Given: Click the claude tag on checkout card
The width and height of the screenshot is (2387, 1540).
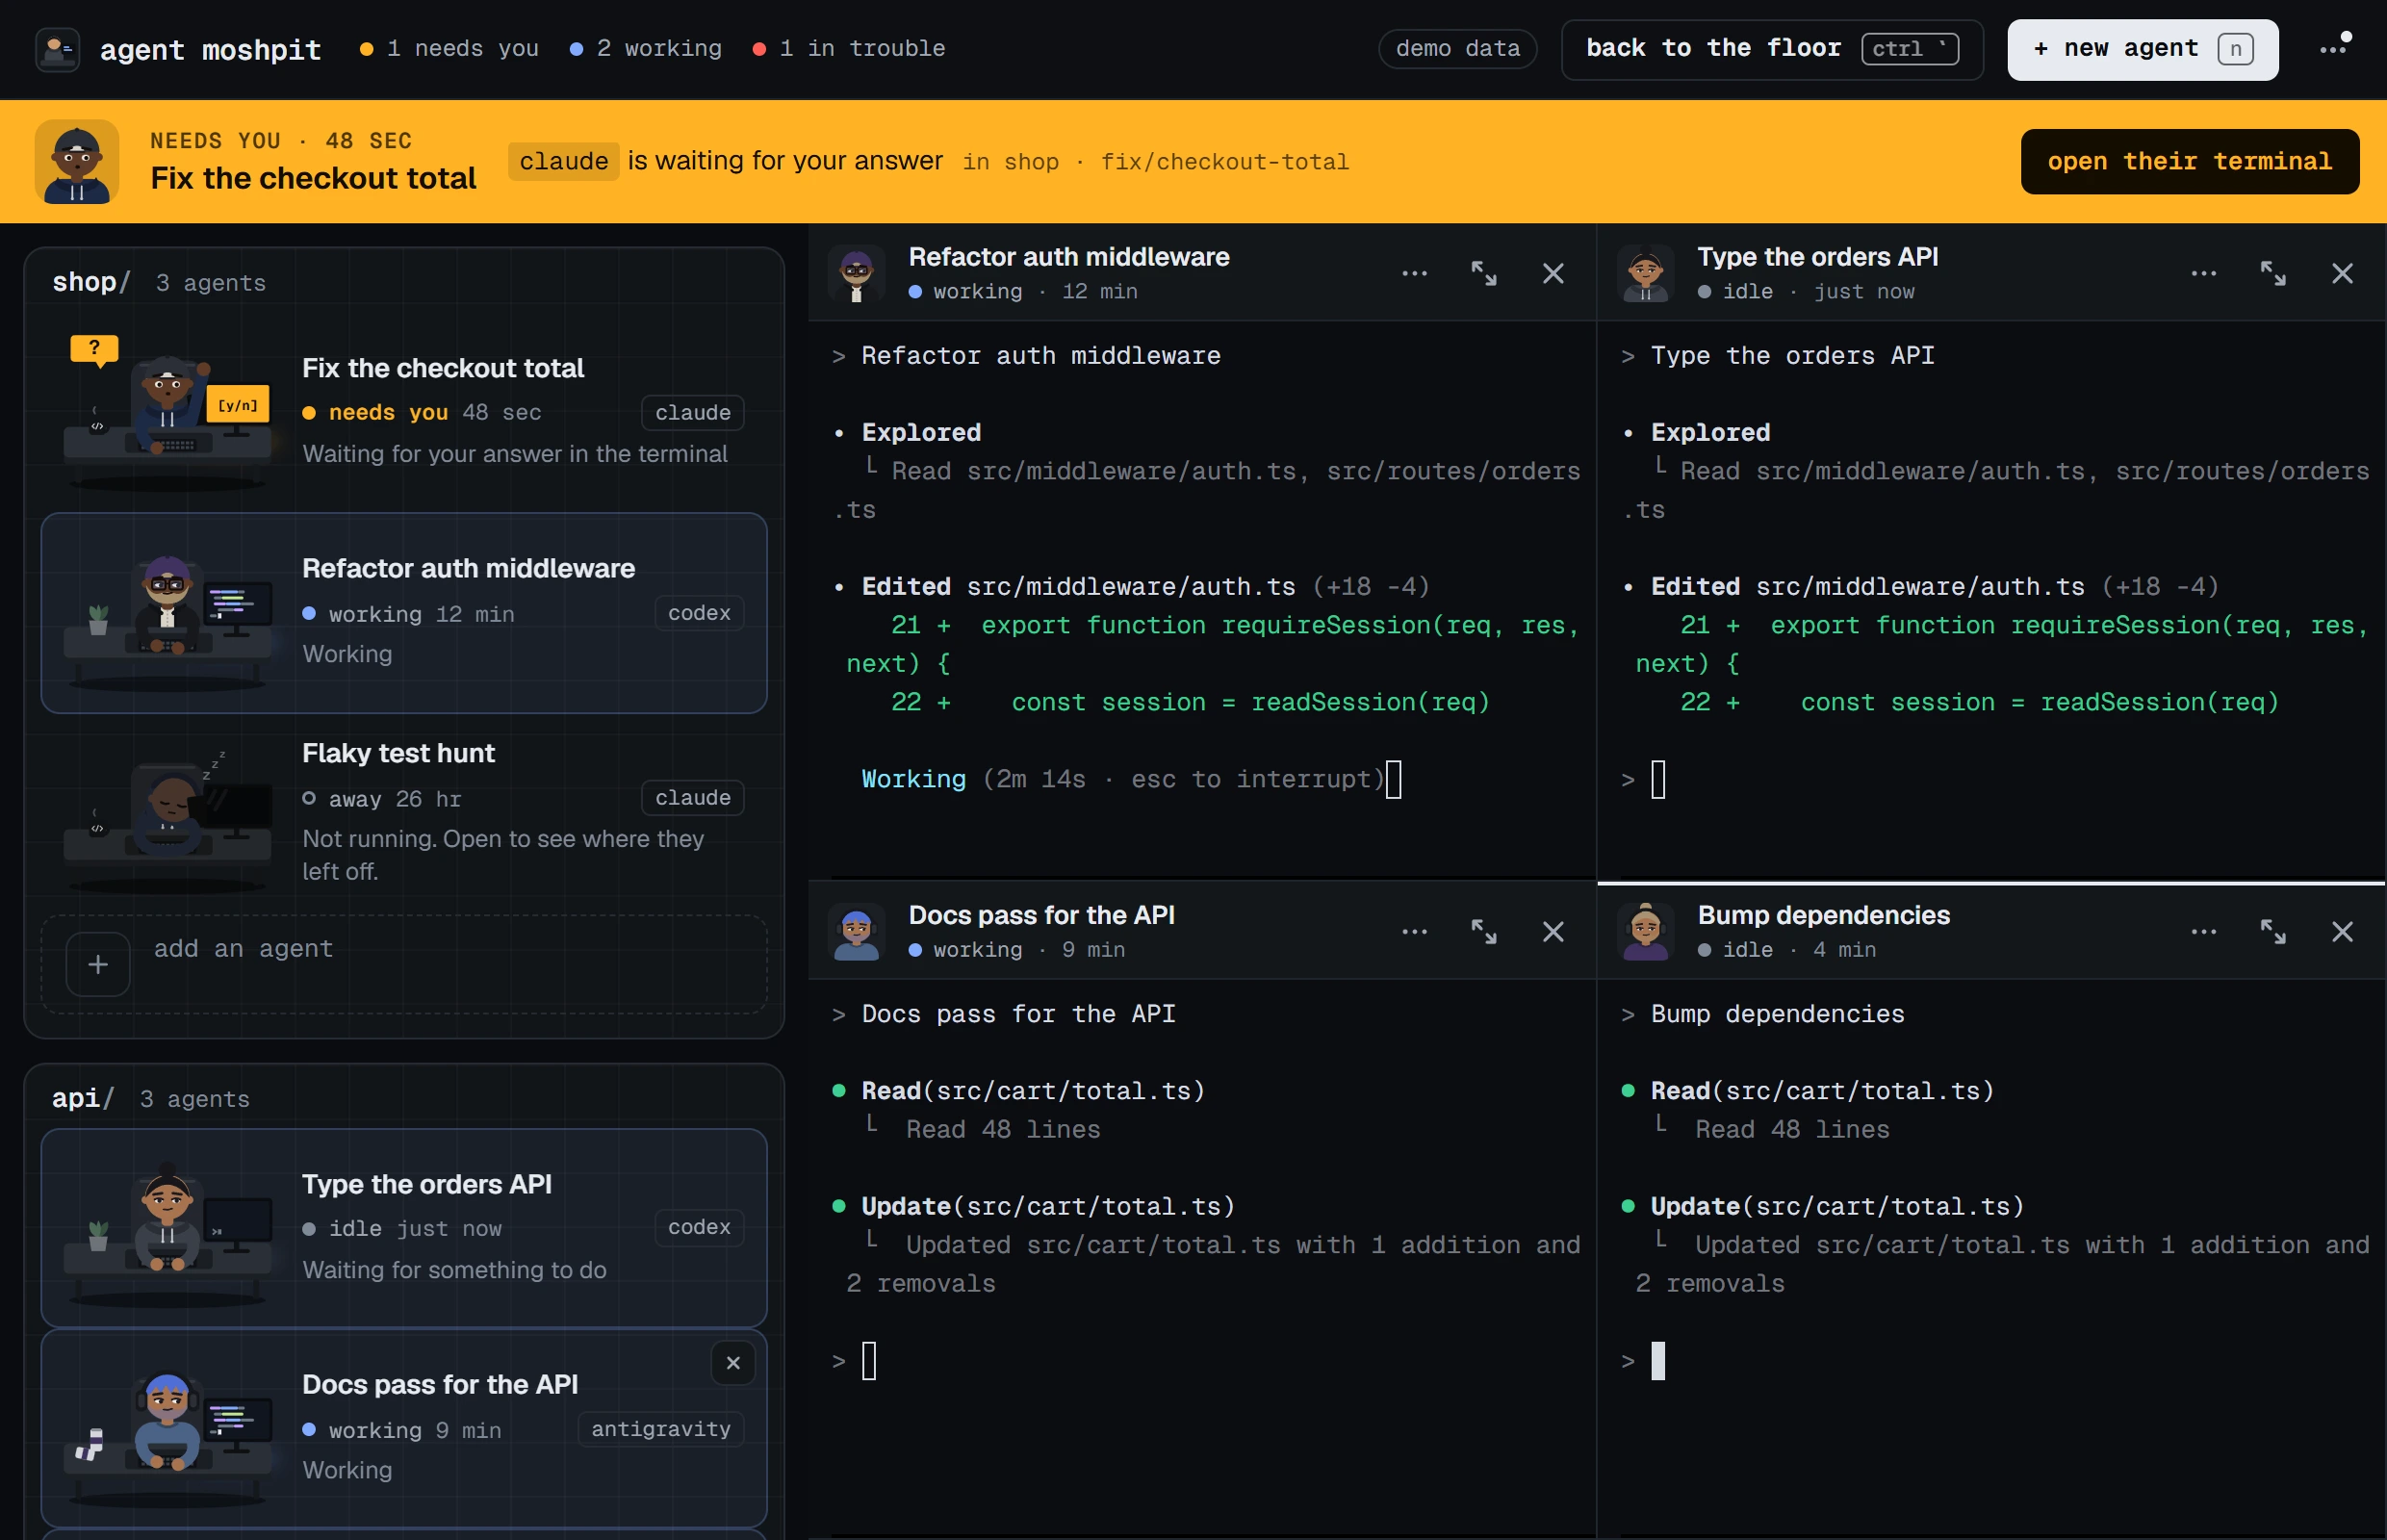Looking at the screenshot, I should 692,412.
